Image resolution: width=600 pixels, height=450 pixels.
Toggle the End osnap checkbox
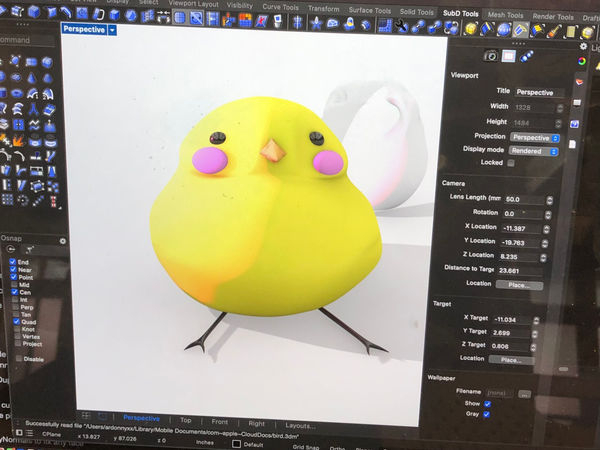point(13,262)
